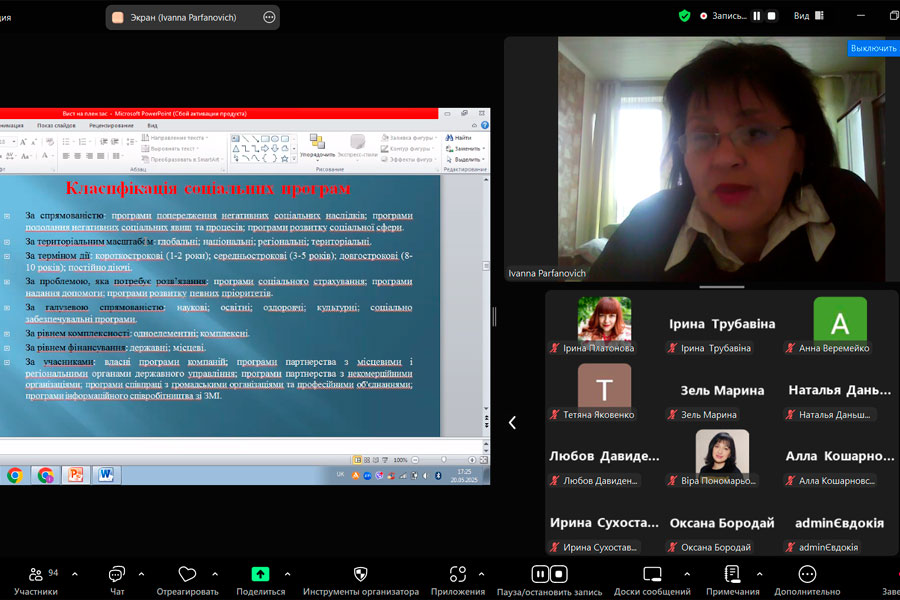Screen dimensions: 900x600
Task: Click PowerPoint help question mark icon
Action: [485, 125]
